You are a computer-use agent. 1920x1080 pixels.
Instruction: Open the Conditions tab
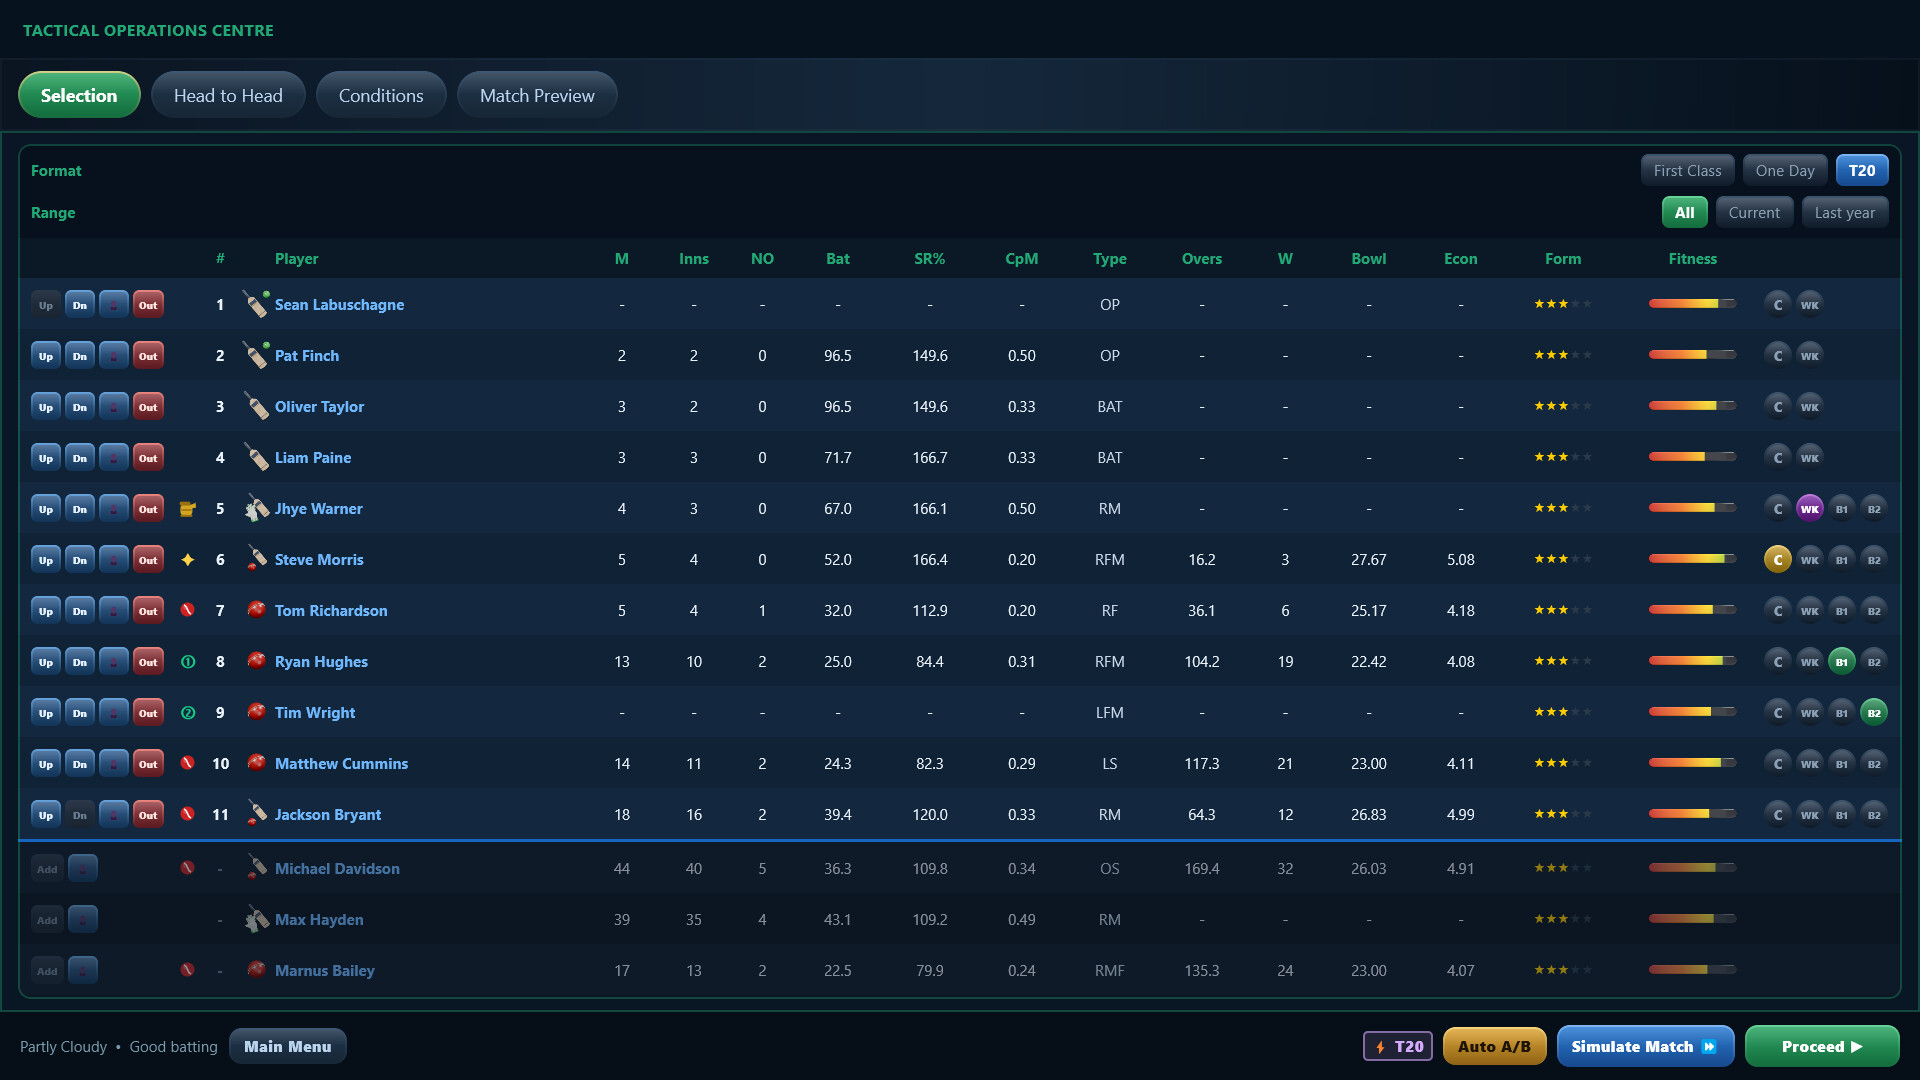tap(381, 95)
